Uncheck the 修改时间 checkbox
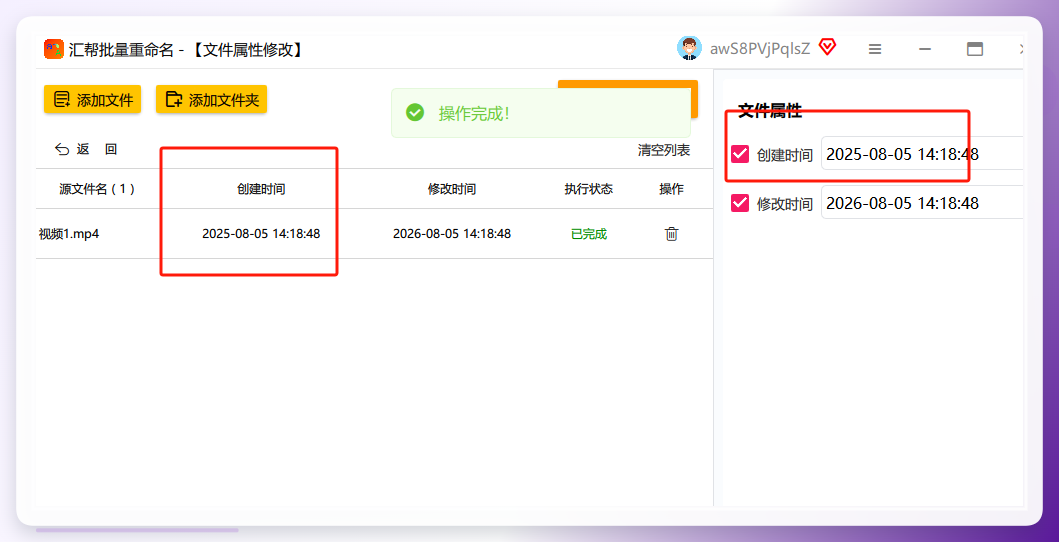 click(x=740, y=203)
